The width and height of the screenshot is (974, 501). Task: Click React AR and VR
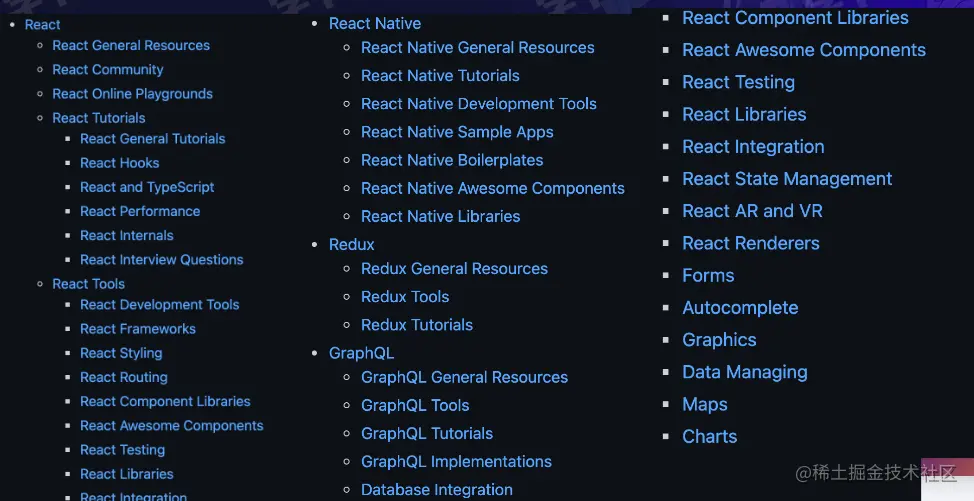pos(752,211)
